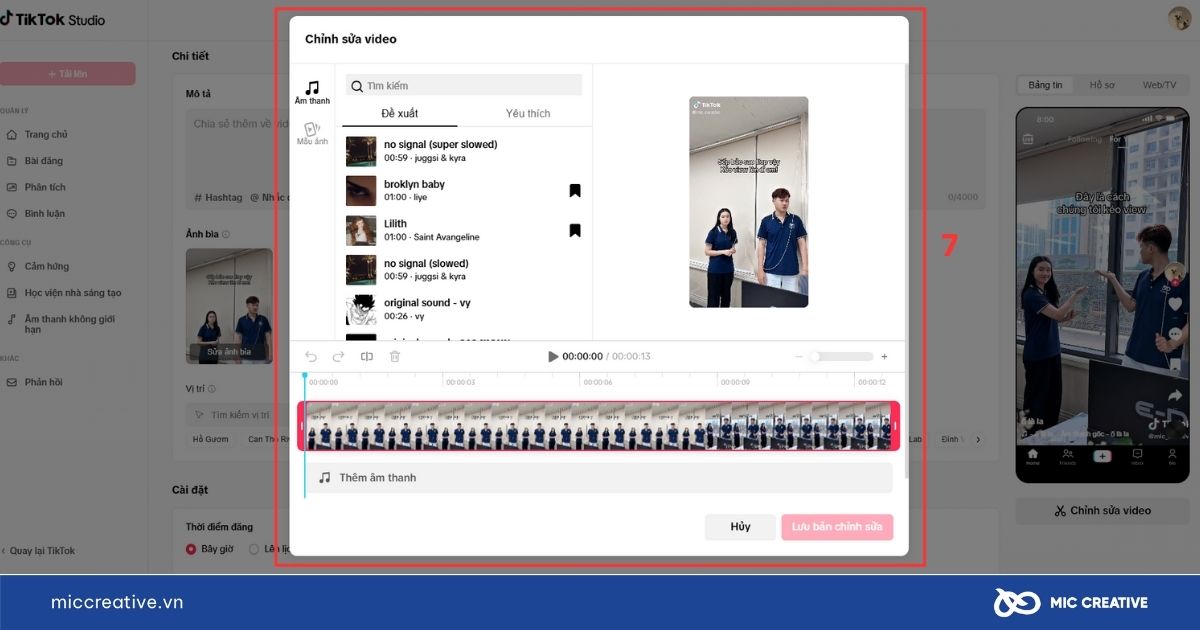Remove bookmark from Lilith track
The width and height of the screenshot is (1200, 630).
(575, 230)
